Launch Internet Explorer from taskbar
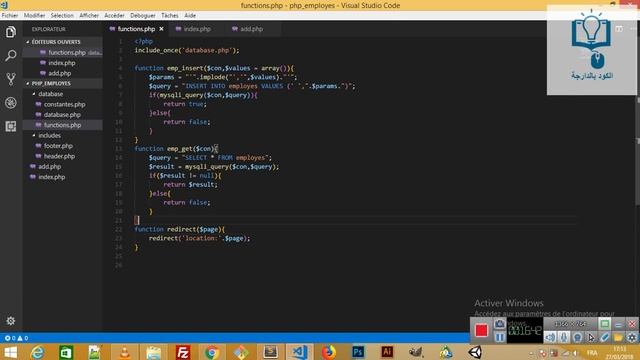640x360 pixels. tap(37, 352)
